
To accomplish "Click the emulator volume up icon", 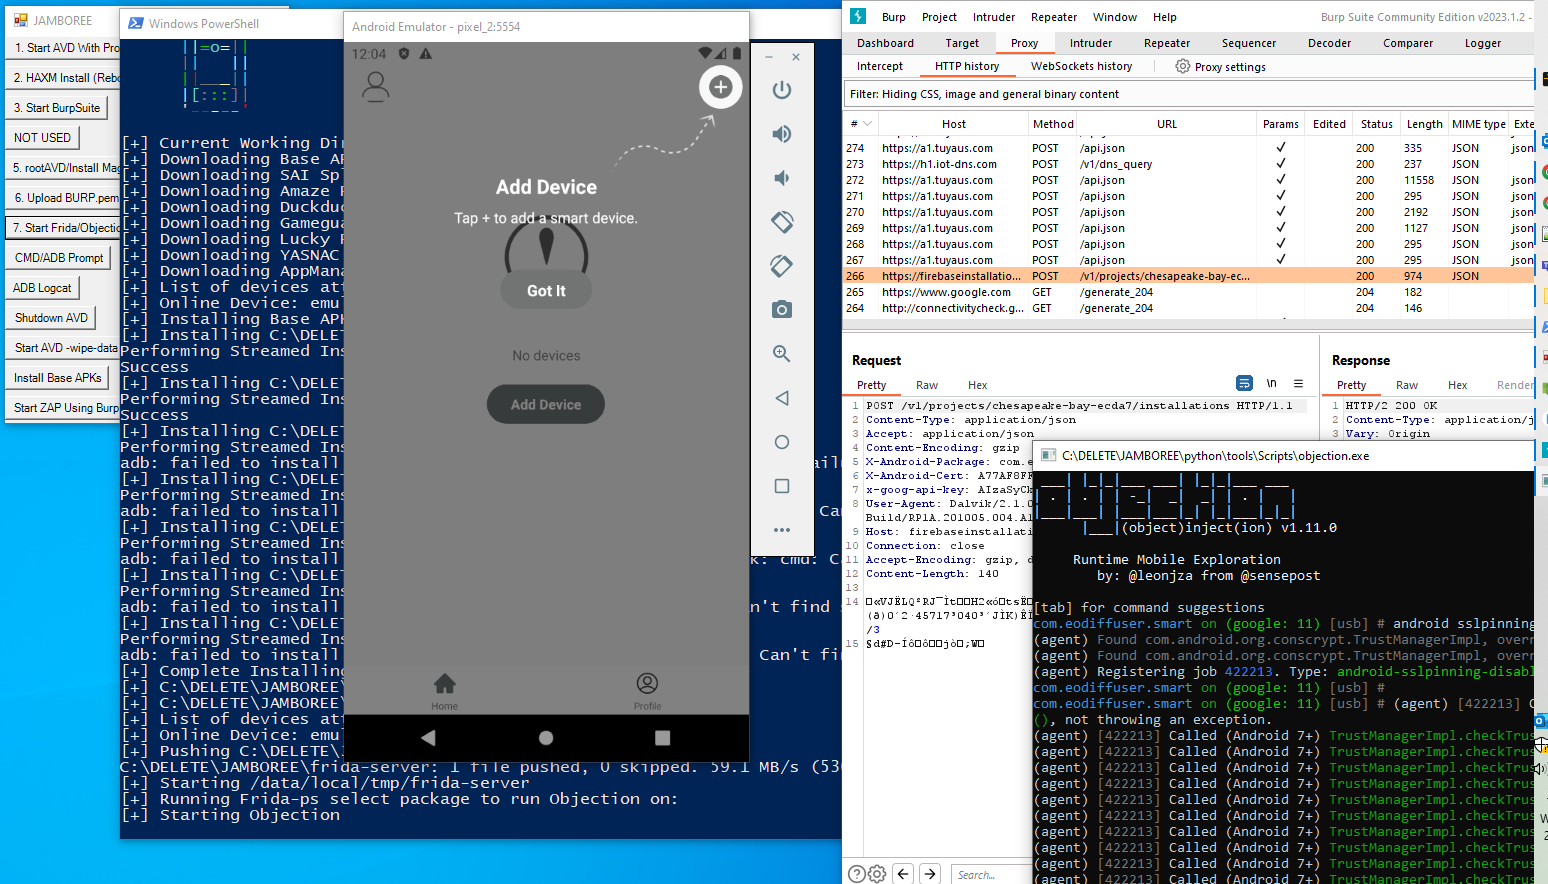I will click(x=782, y=134).
